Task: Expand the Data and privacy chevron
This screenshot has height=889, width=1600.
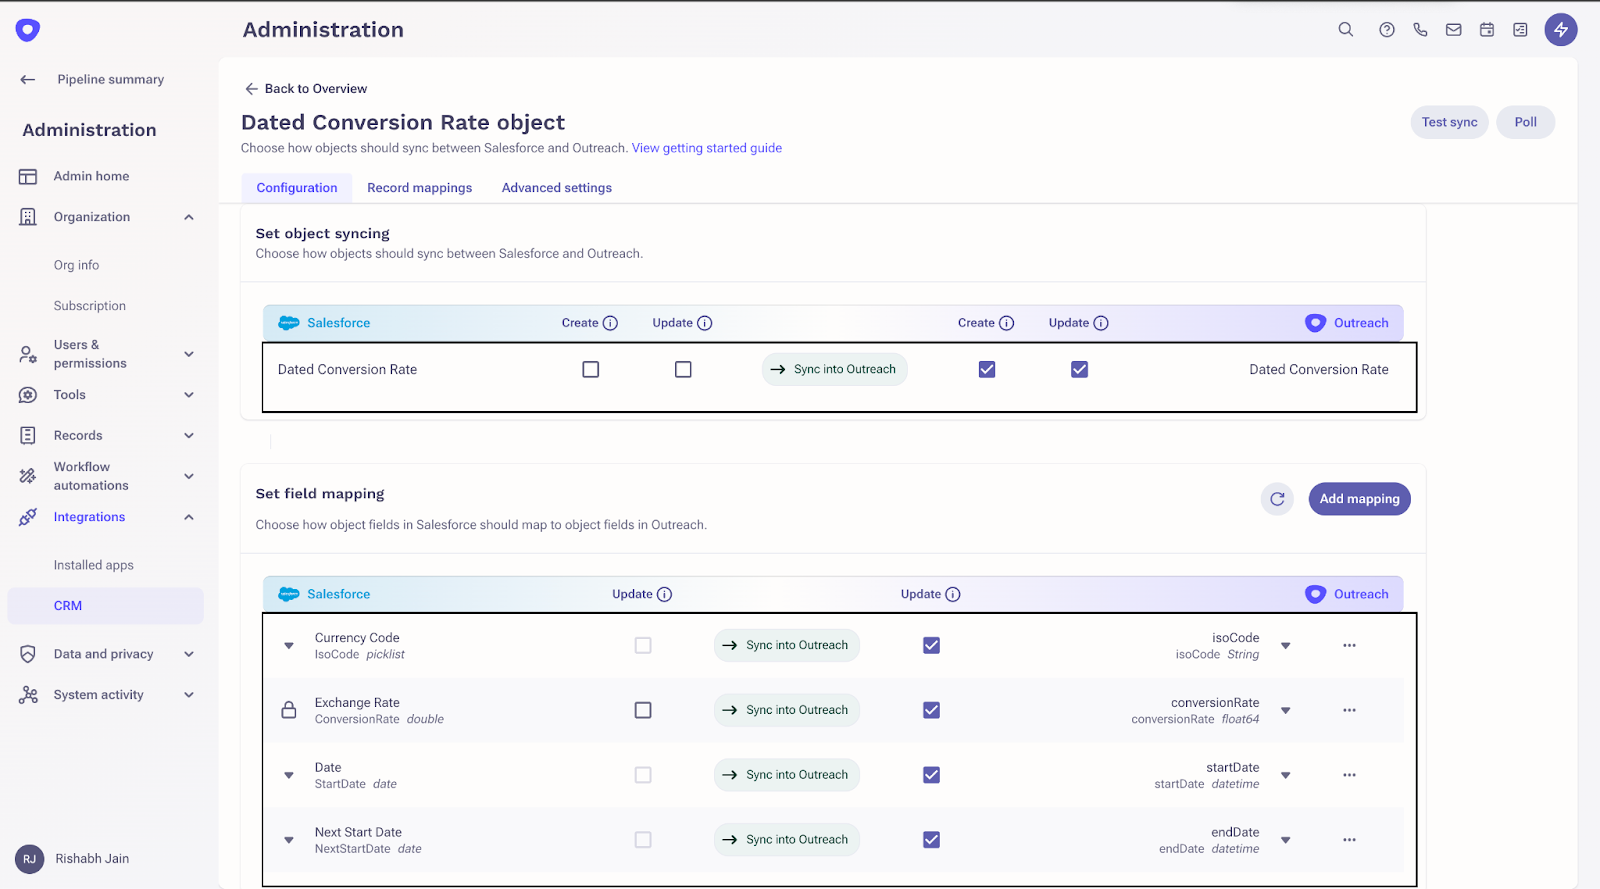Action: (x=189, y=654)
